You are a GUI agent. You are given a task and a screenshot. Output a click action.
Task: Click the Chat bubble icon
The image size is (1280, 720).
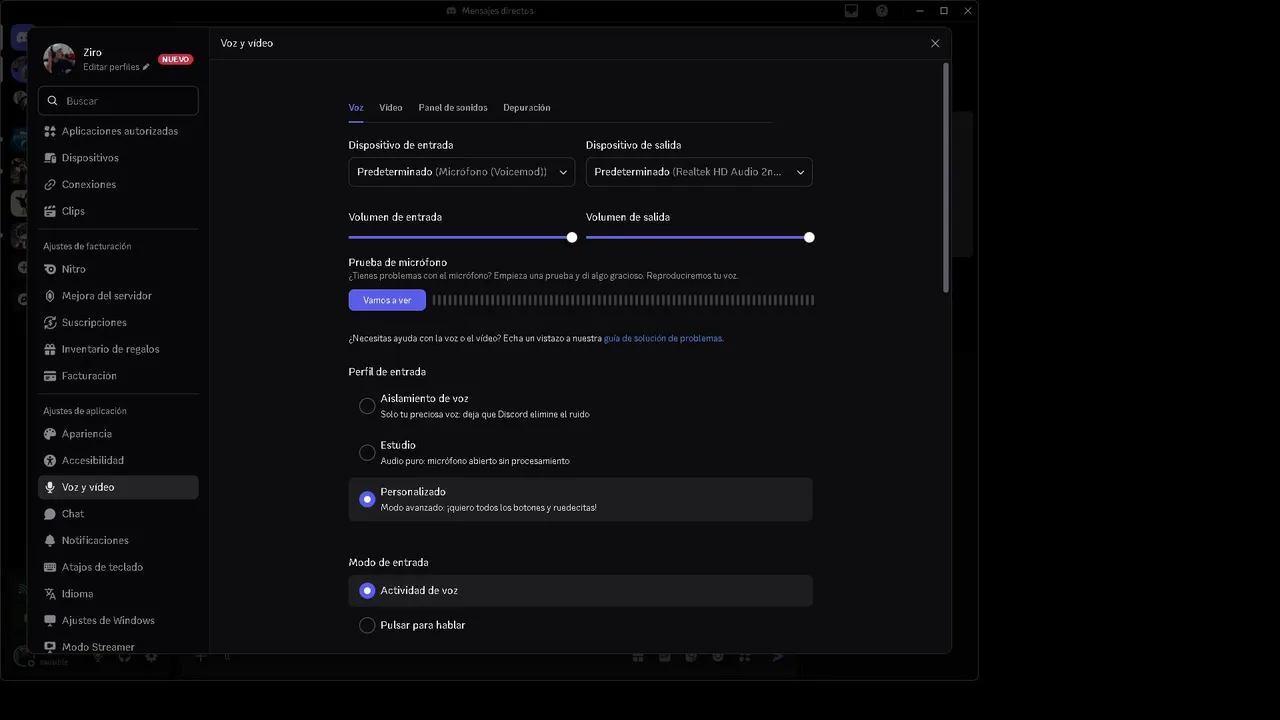pos(51,514)
